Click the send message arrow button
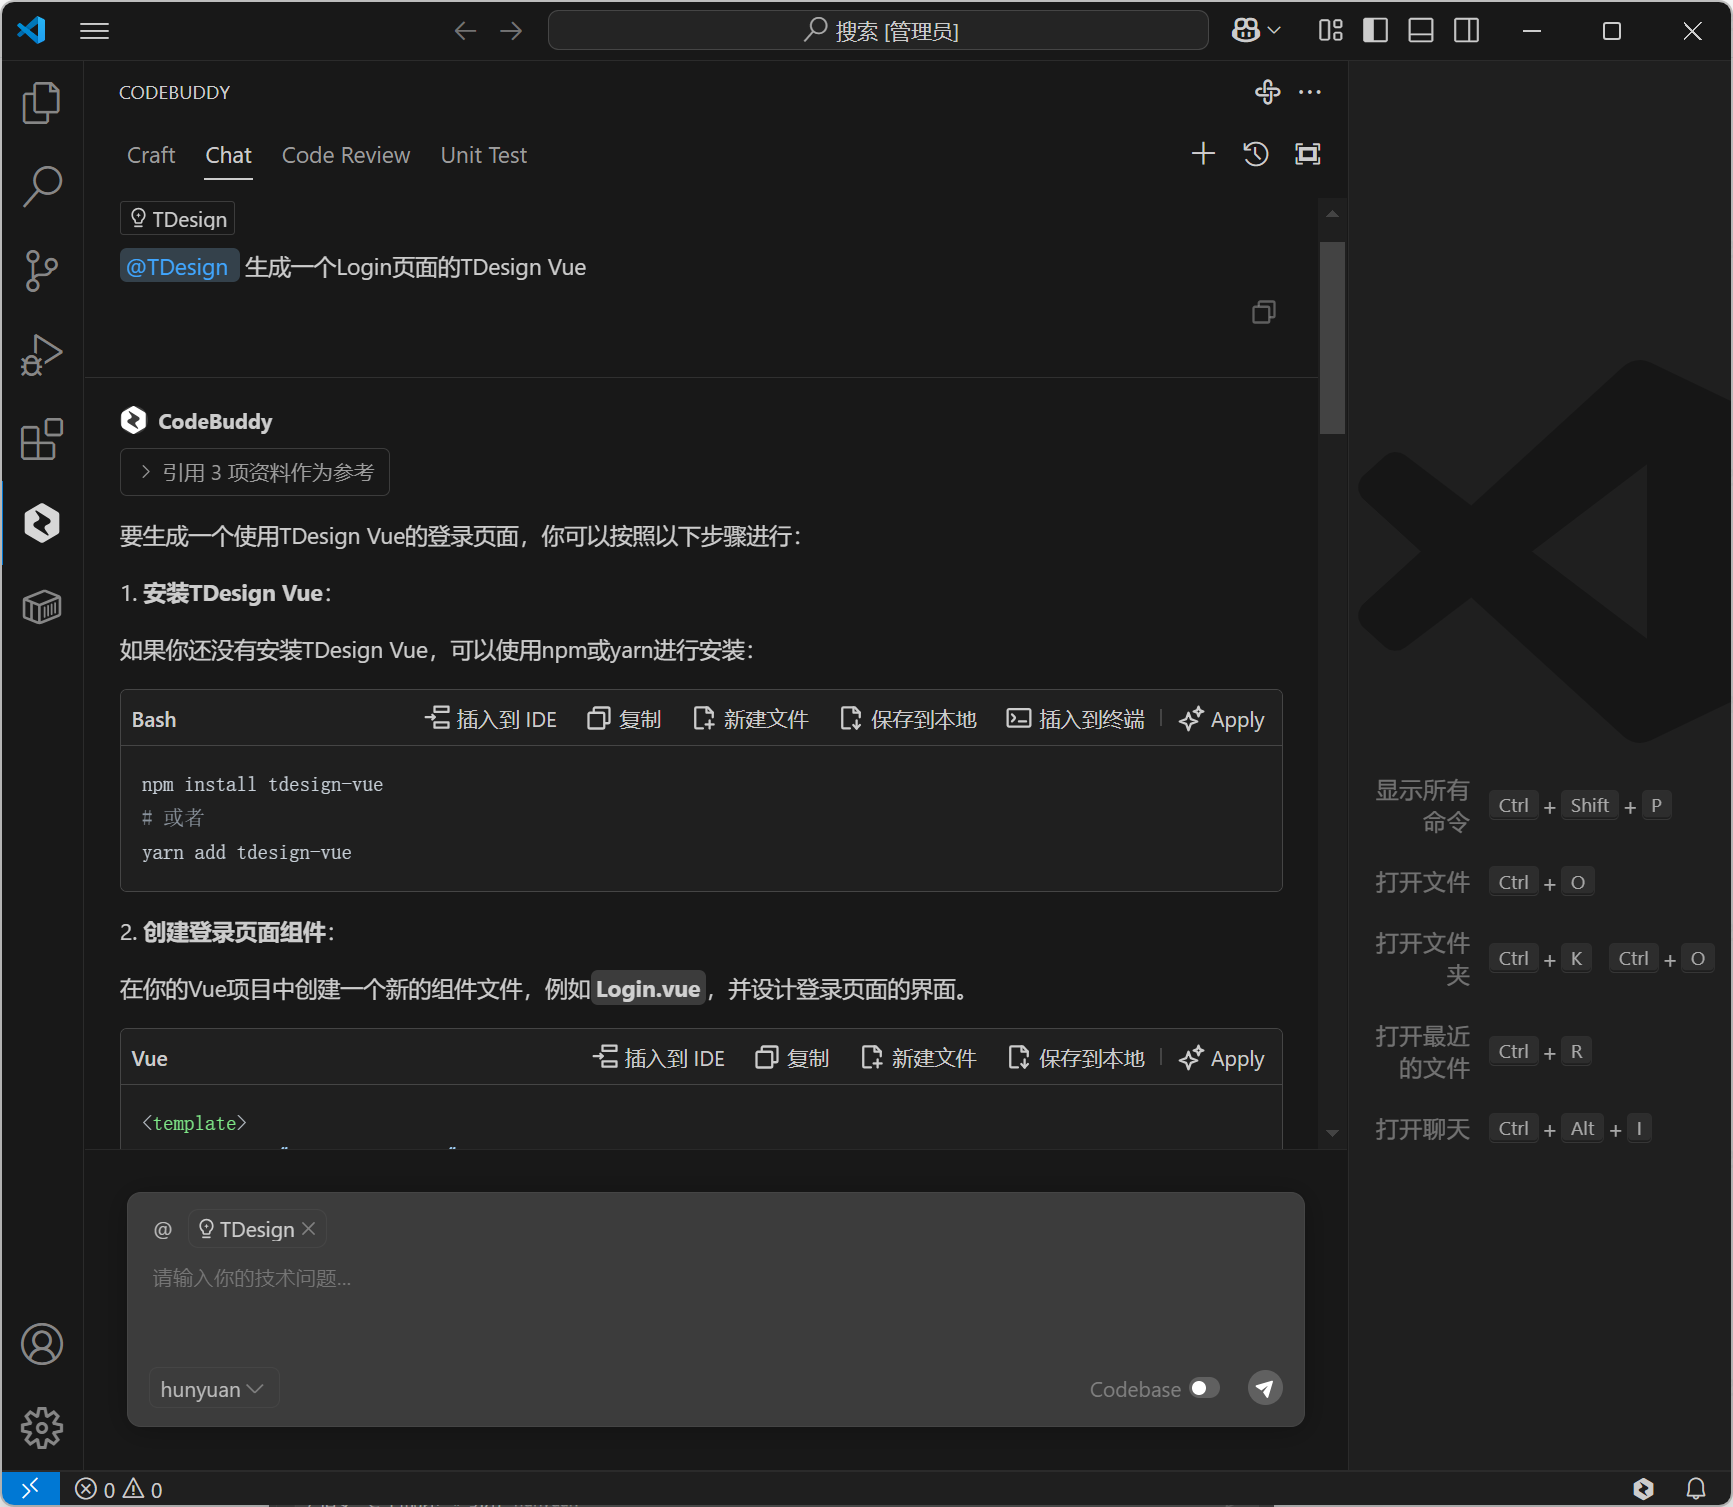1733x1507 pixels. [x=1265, y=1388]
